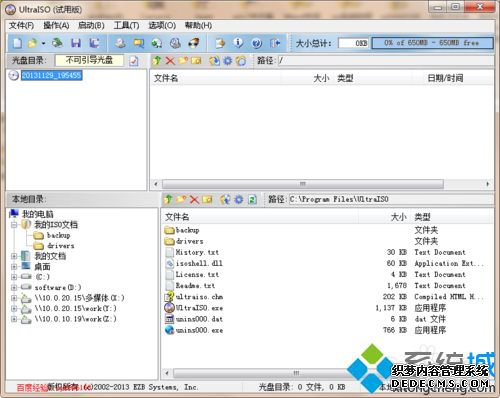The width and height of the screenshot is (500, 398).
Task: Expand the \\10.0.20.15\work(Y:) node
Action: (x=14, y=308)
